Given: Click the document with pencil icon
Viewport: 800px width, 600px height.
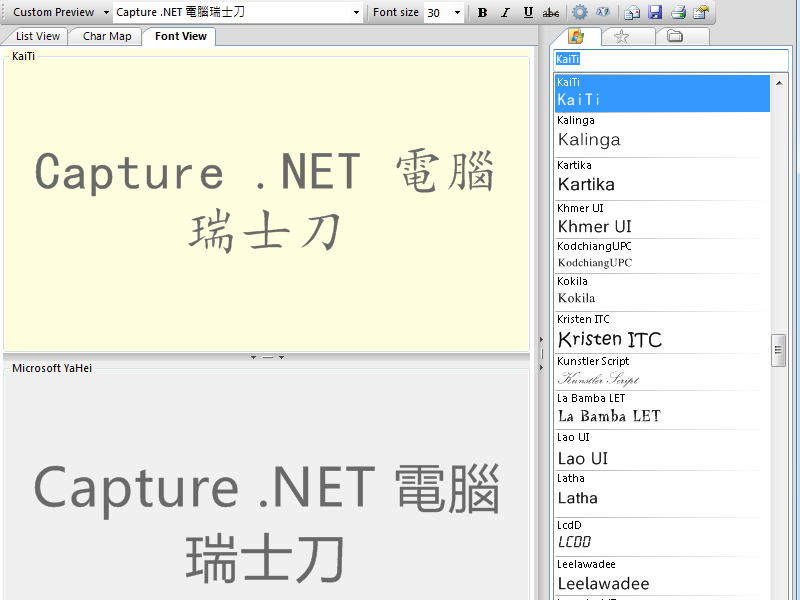Looking at the screenshot, I should click(x=701, y=12).
